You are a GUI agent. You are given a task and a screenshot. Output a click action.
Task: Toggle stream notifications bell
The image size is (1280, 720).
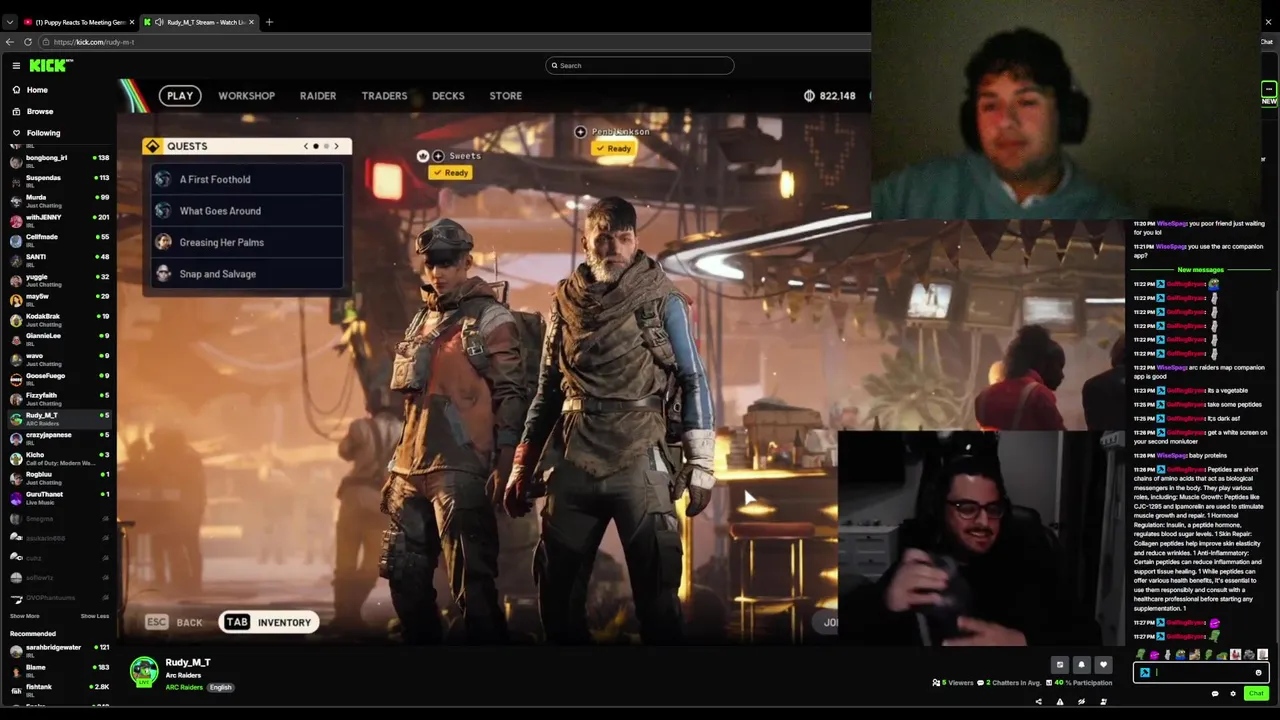click(1081, 665)
